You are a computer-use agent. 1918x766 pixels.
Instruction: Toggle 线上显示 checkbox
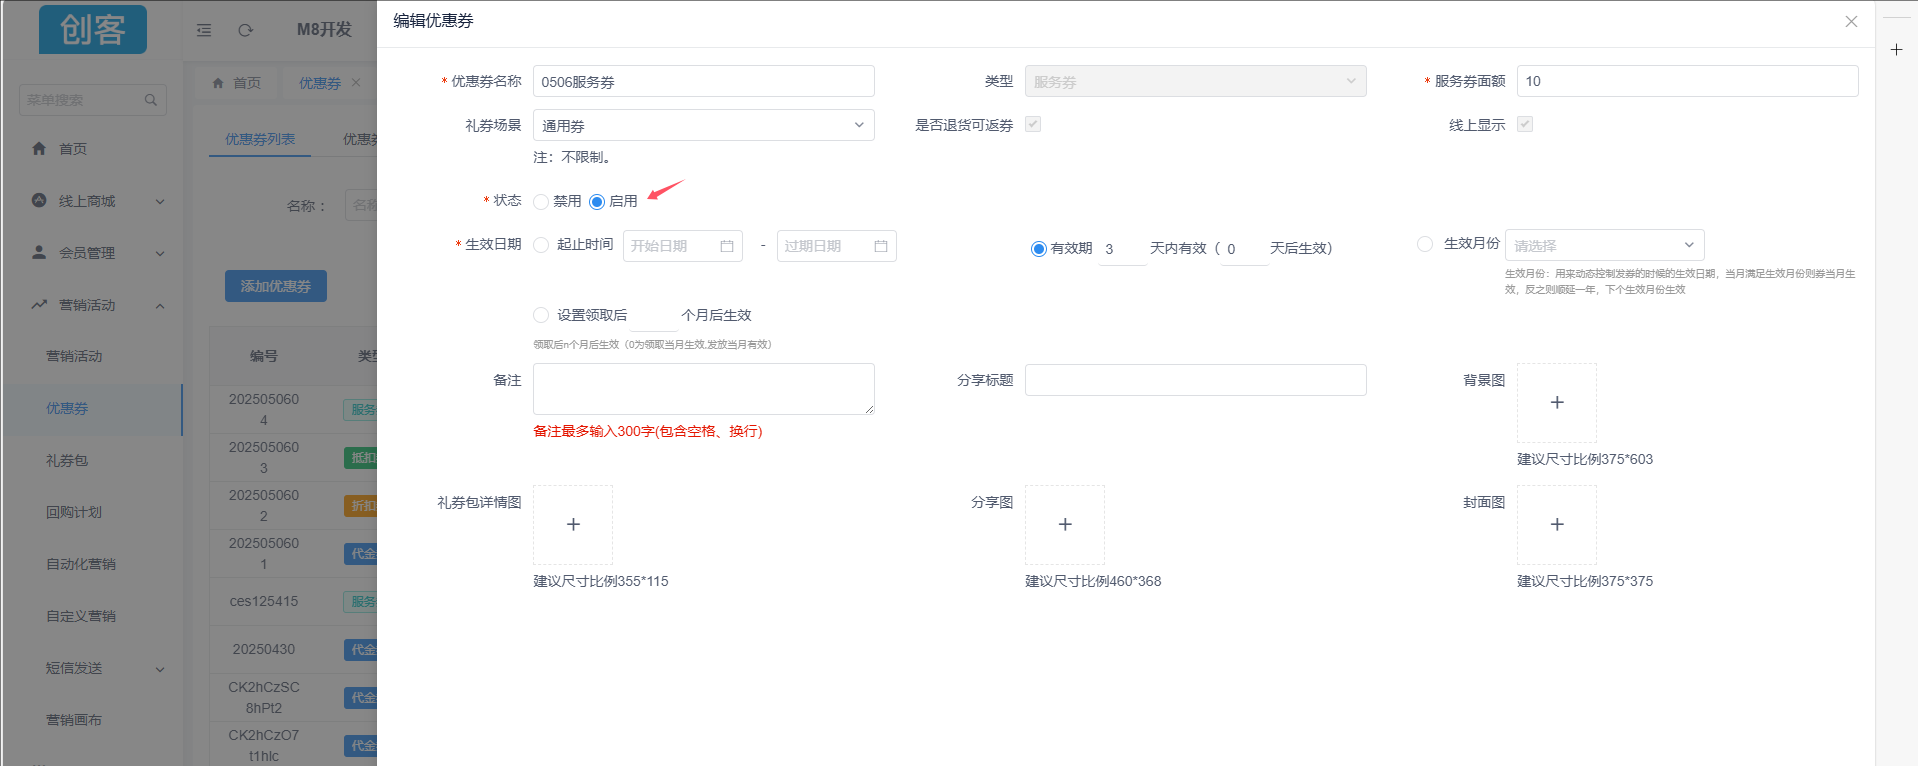click(x=1525, y=124)
